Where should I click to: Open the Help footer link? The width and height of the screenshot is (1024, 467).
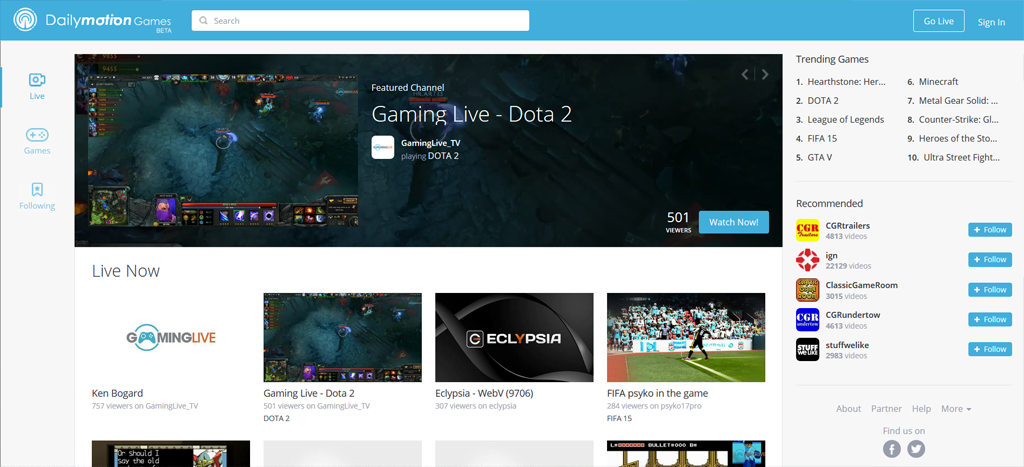point(921,409)
